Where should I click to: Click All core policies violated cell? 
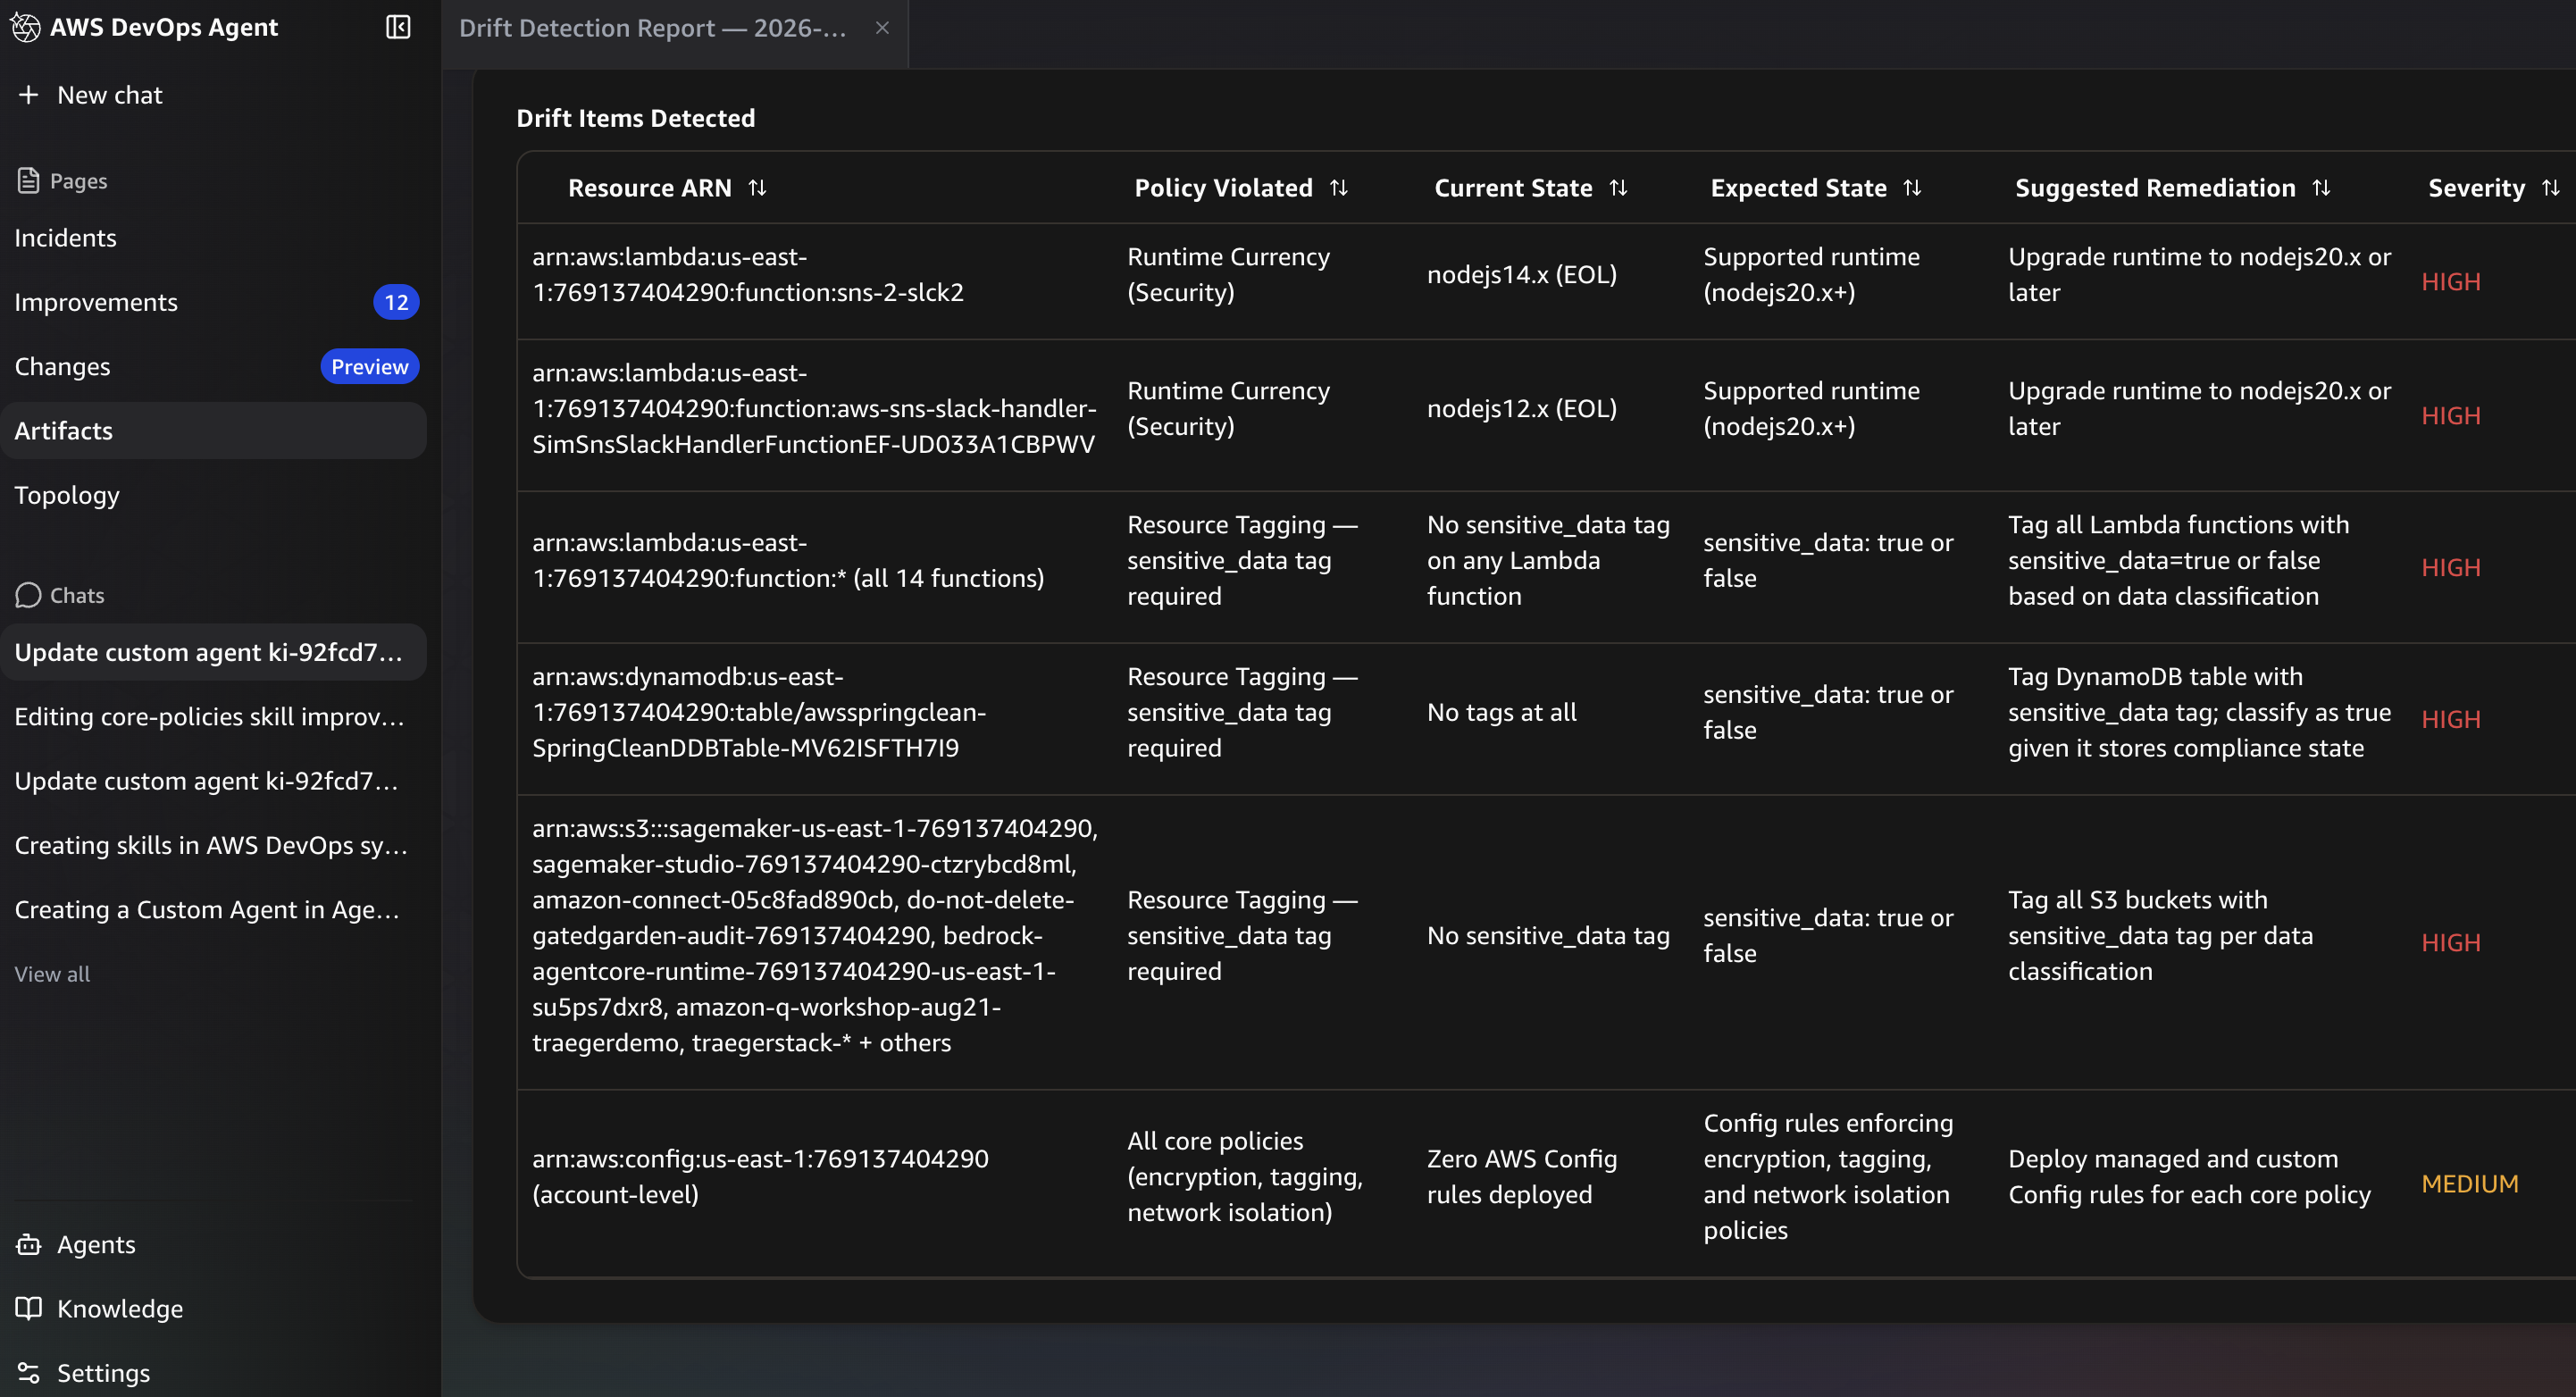pos(1245,1176)
